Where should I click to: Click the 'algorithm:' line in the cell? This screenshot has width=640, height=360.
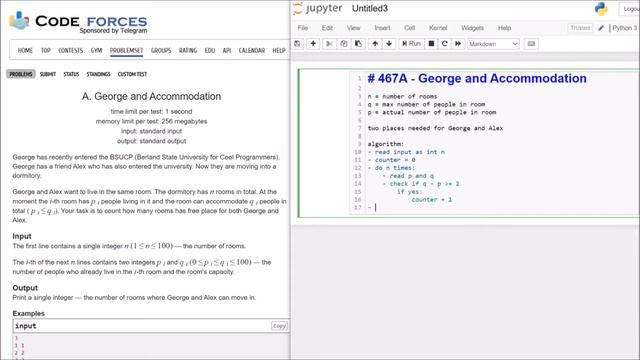click(386, 144)
